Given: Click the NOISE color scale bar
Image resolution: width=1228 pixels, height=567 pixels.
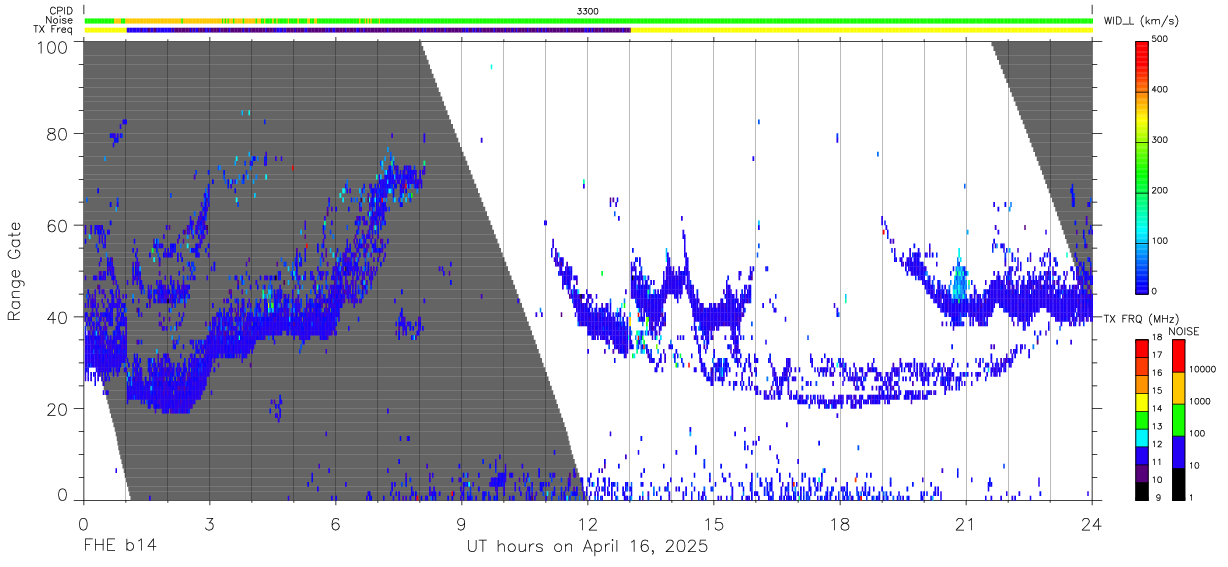Looking at the screenshot, I should pos(1178,418).
